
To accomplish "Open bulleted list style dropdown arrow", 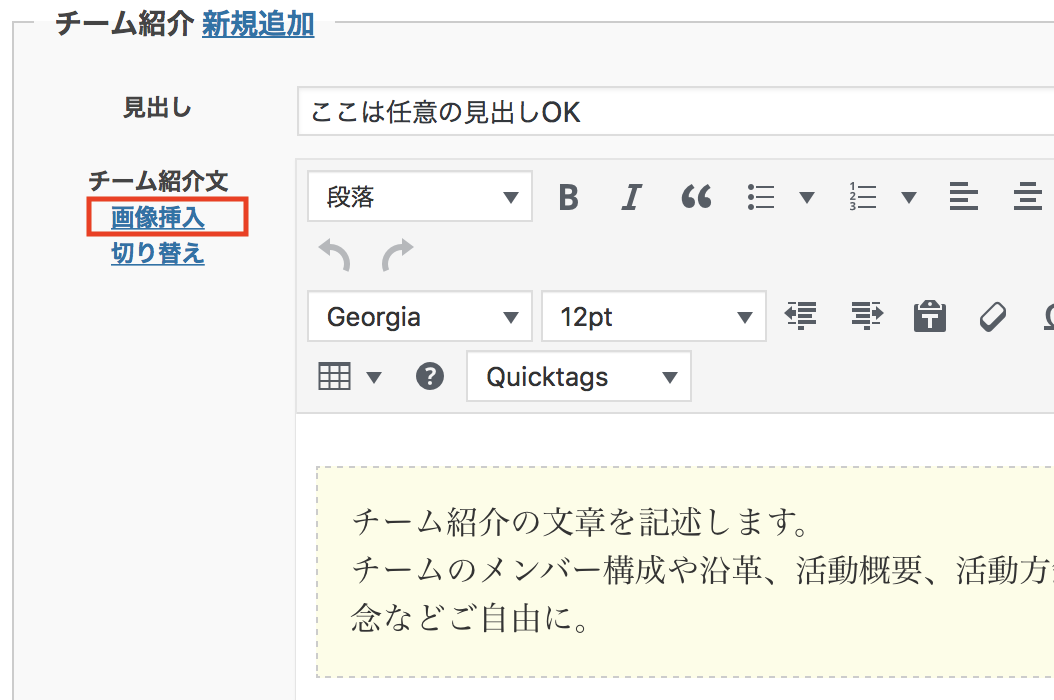I will coord(807,197).
